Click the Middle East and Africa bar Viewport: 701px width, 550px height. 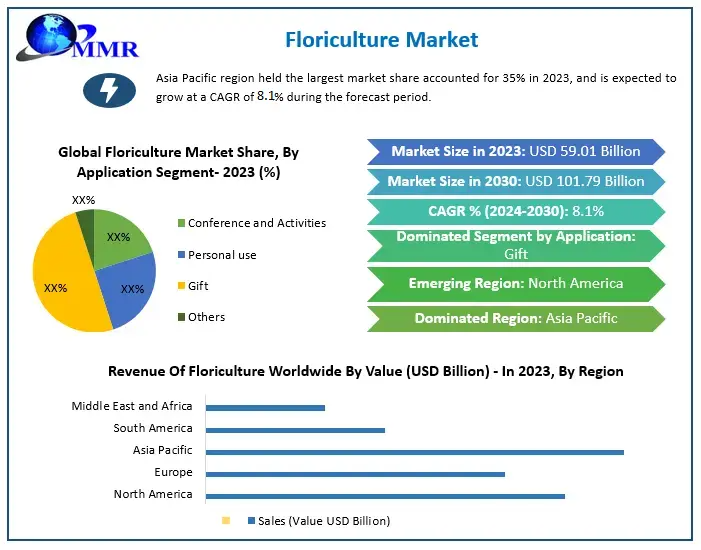point(265,408)
